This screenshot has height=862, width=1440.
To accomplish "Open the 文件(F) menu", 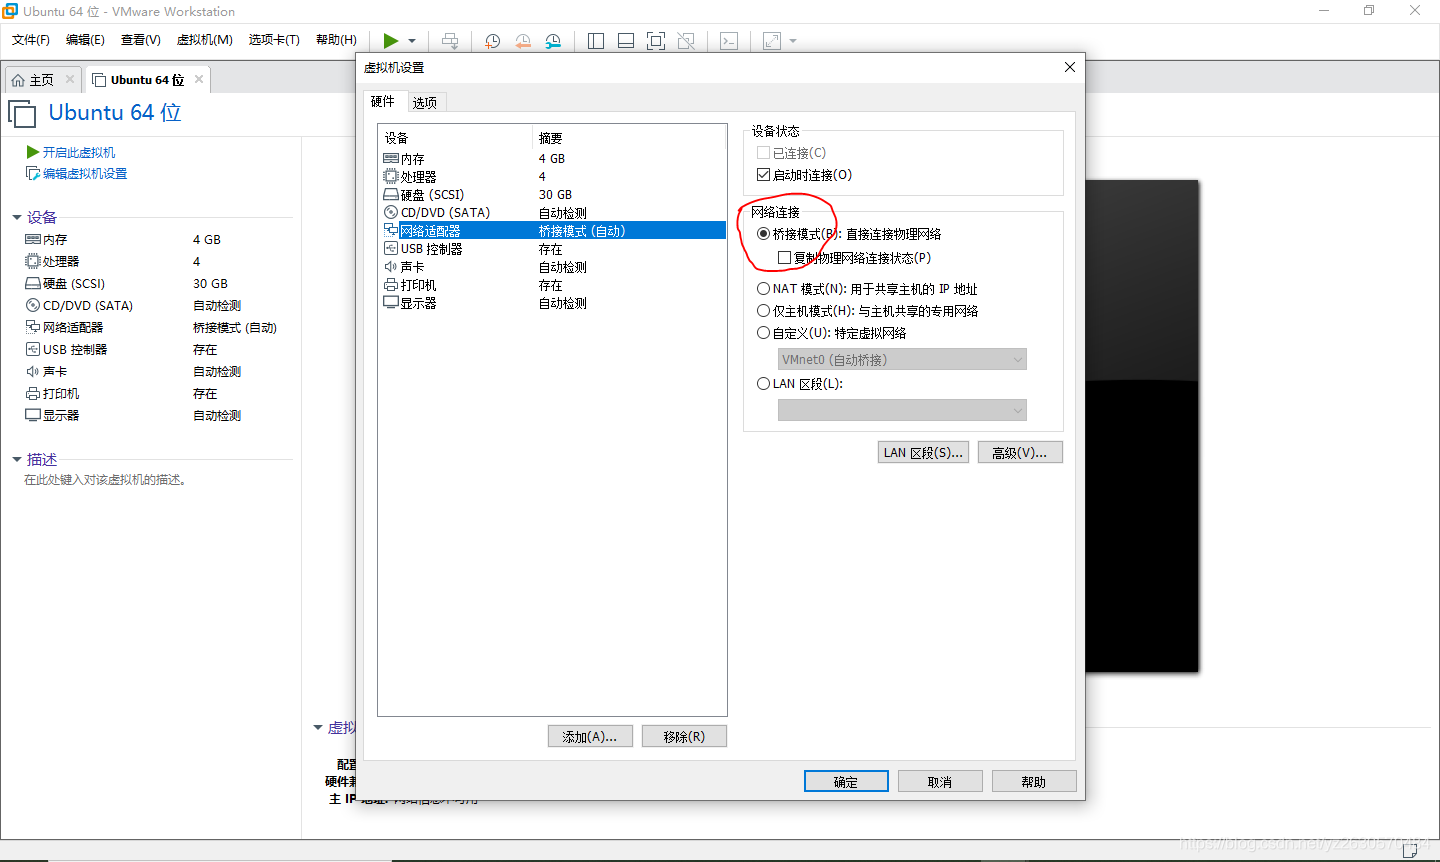I will pos(31,40).
